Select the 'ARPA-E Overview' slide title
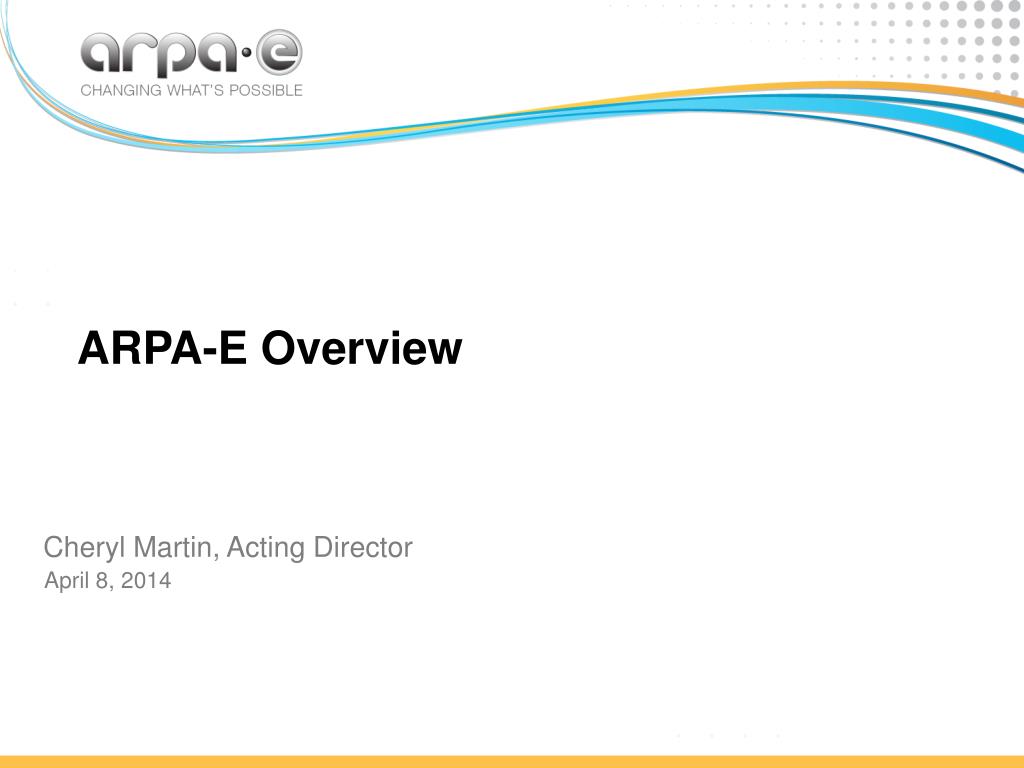The height and width of the screenshot is (768, 1024). [x=270, y=348]
